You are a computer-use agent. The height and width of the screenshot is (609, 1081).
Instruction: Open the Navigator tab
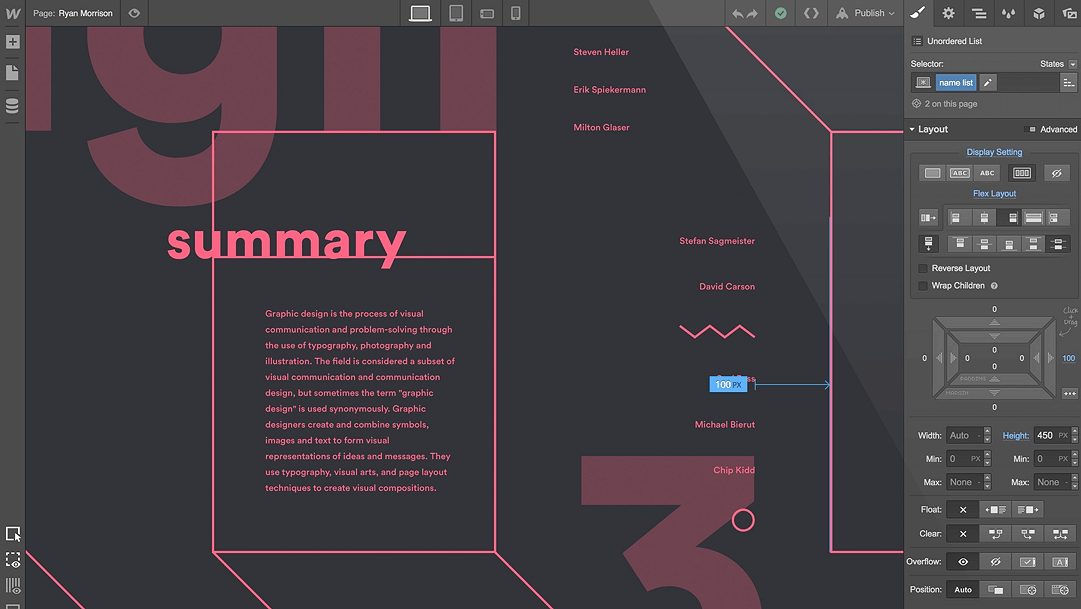point(979,13)
